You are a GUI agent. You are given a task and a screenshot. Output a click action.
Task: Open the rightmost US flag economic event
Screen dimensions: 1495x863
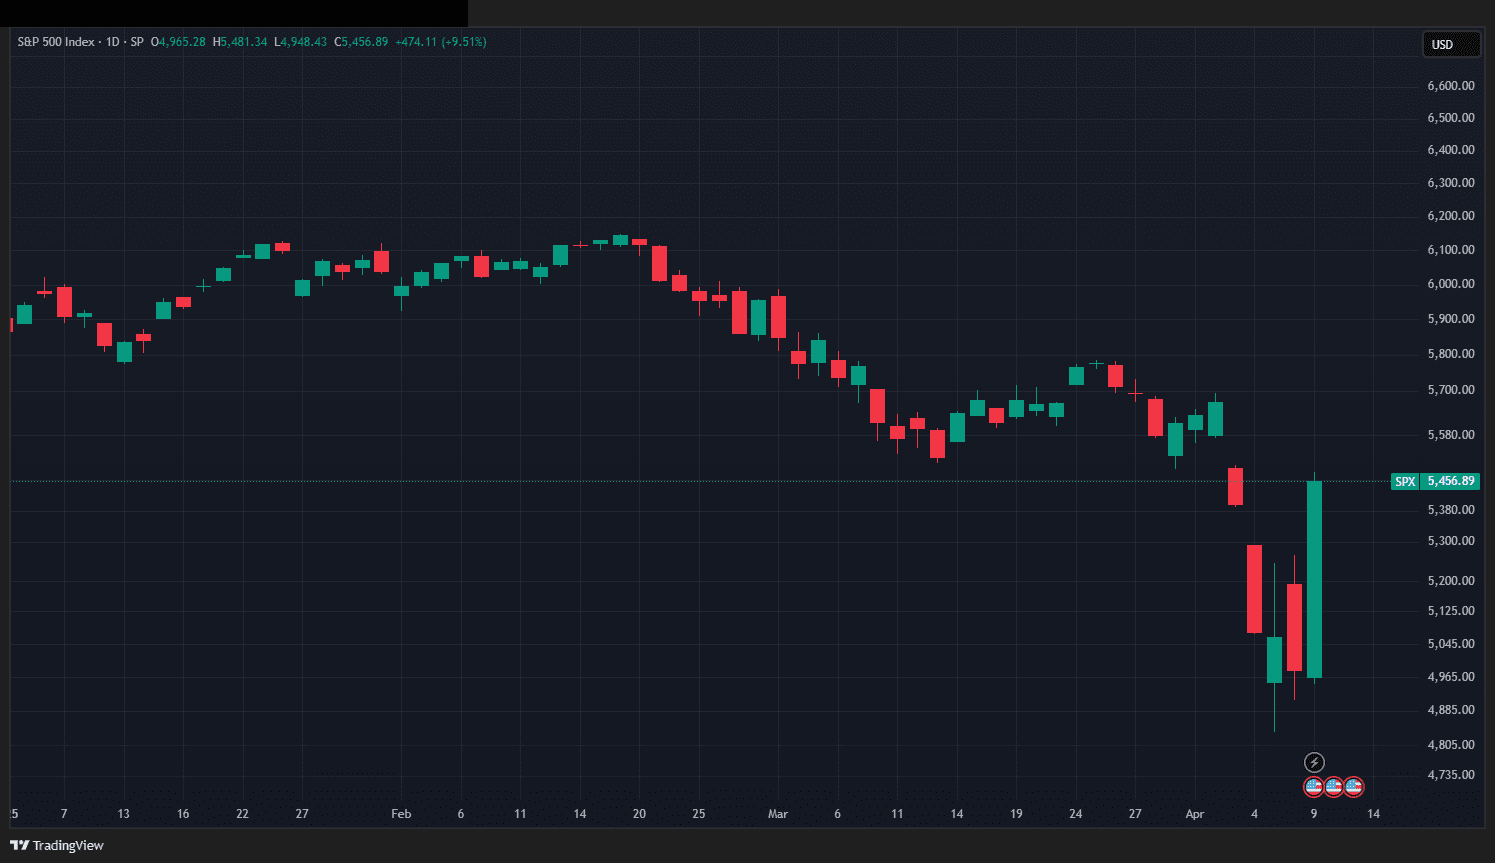1354,787
